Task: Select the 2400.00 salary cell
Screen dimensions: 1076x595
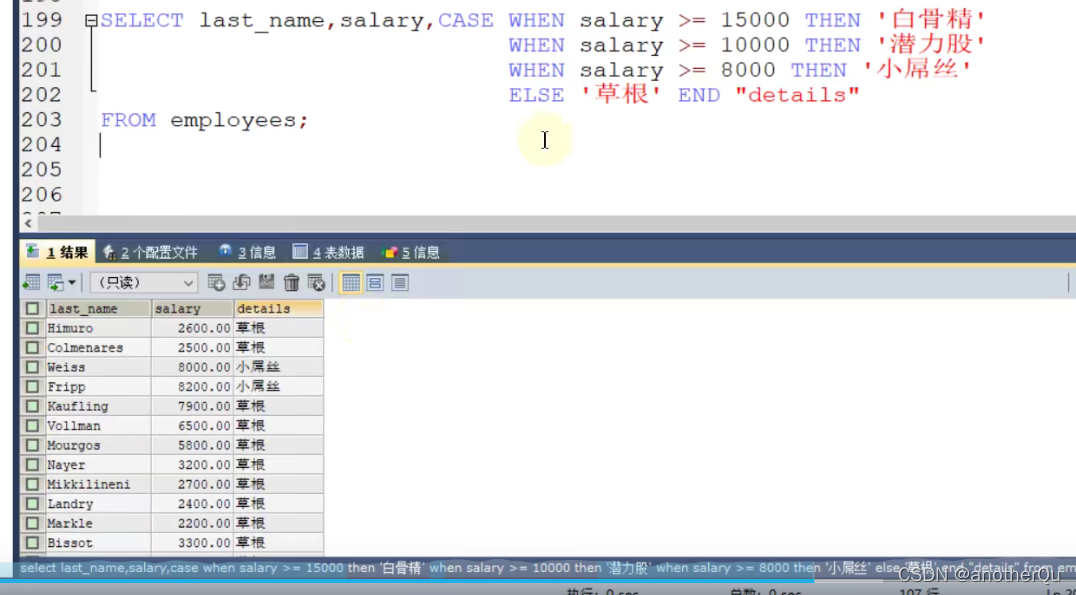Action: [x=193, y=504]
